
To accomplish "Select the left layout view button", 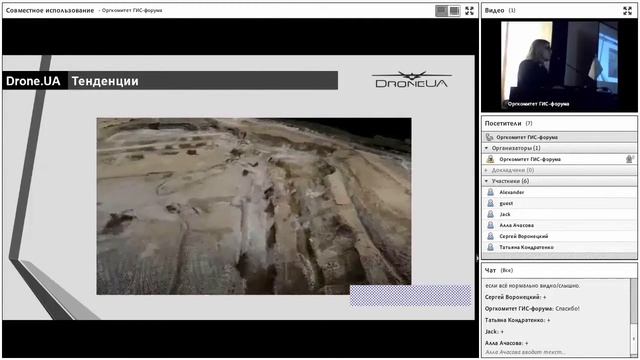I will 441,11.
